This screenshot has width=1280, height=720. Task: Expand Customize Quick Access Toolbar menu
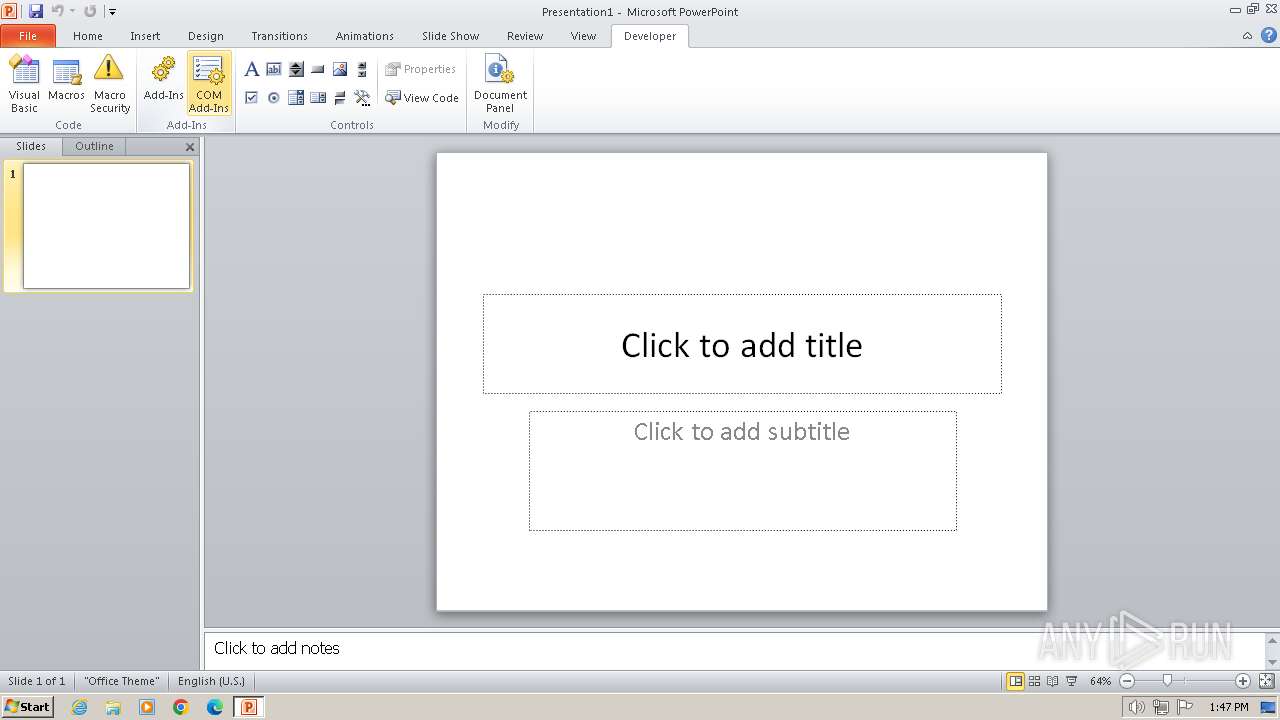pos(112,11)
